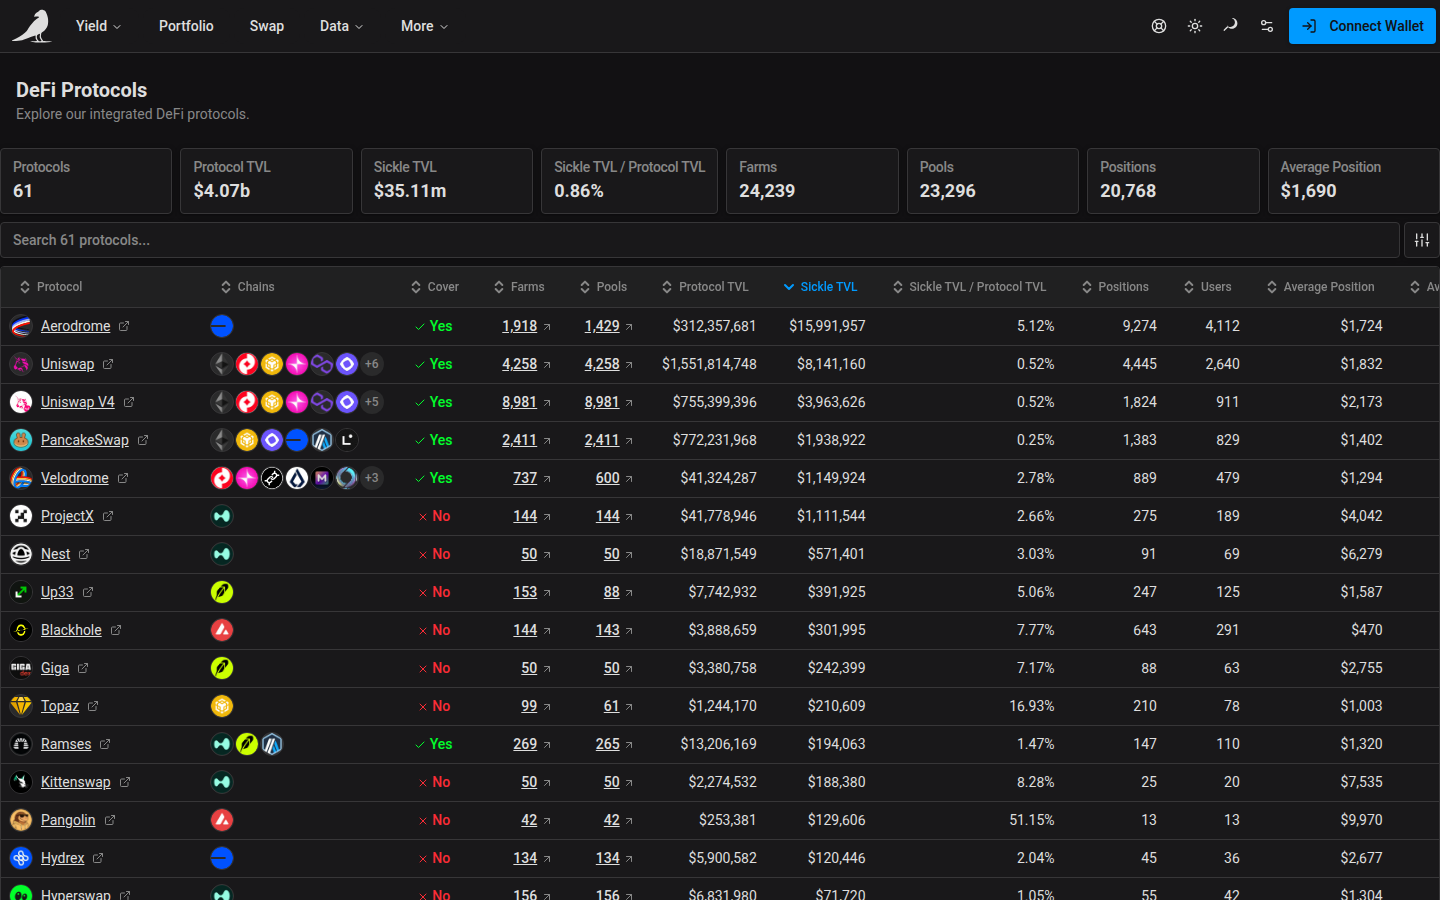1440x900 pixels.
Task: Open Topaz's 61 pools link
Action: pyautogui.click(x=612, y=706)
